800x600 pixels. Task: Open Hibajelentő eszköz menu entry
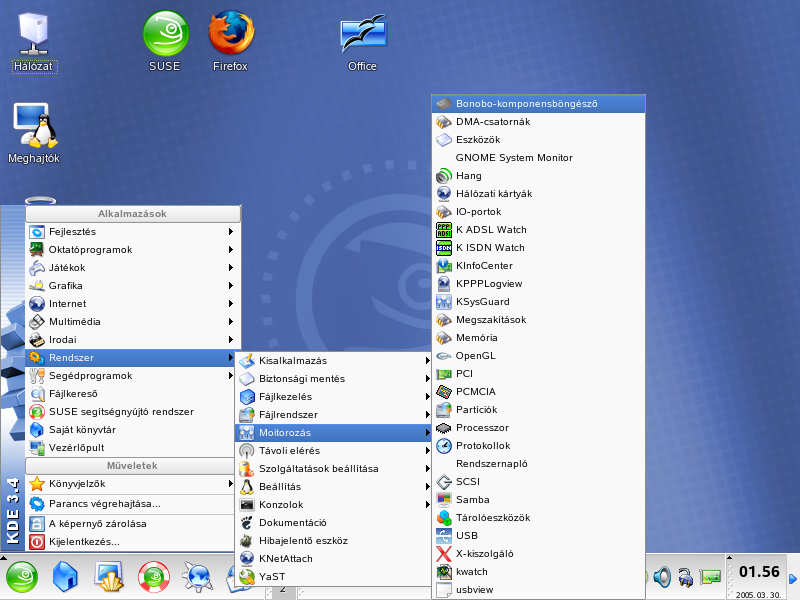[x=333, y=541]
